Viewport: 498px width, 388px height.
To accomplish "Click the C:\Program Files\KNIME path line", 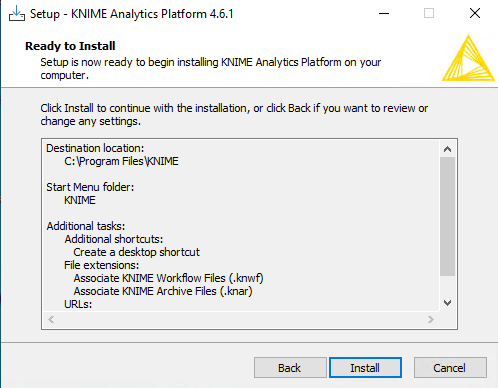I will pyautogui.click(x=121, y=161).
